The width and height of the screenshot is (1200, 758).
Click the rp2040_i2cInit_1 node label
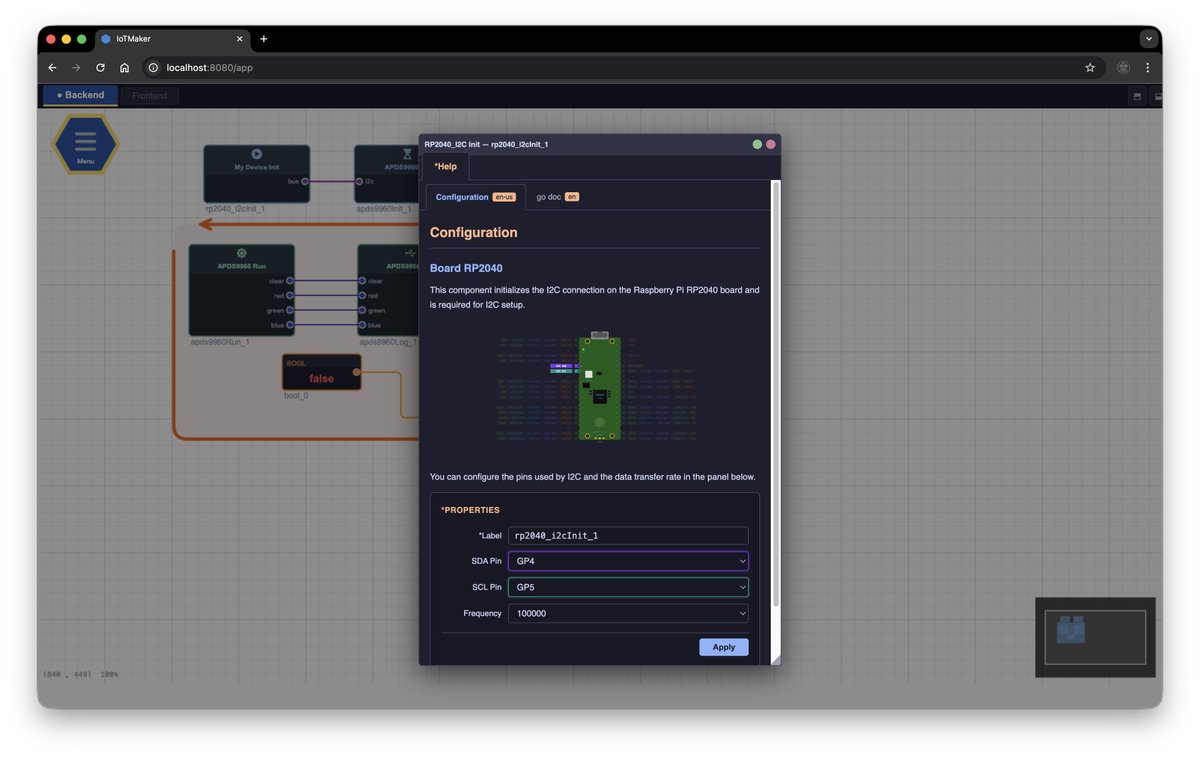pos(235,209)
